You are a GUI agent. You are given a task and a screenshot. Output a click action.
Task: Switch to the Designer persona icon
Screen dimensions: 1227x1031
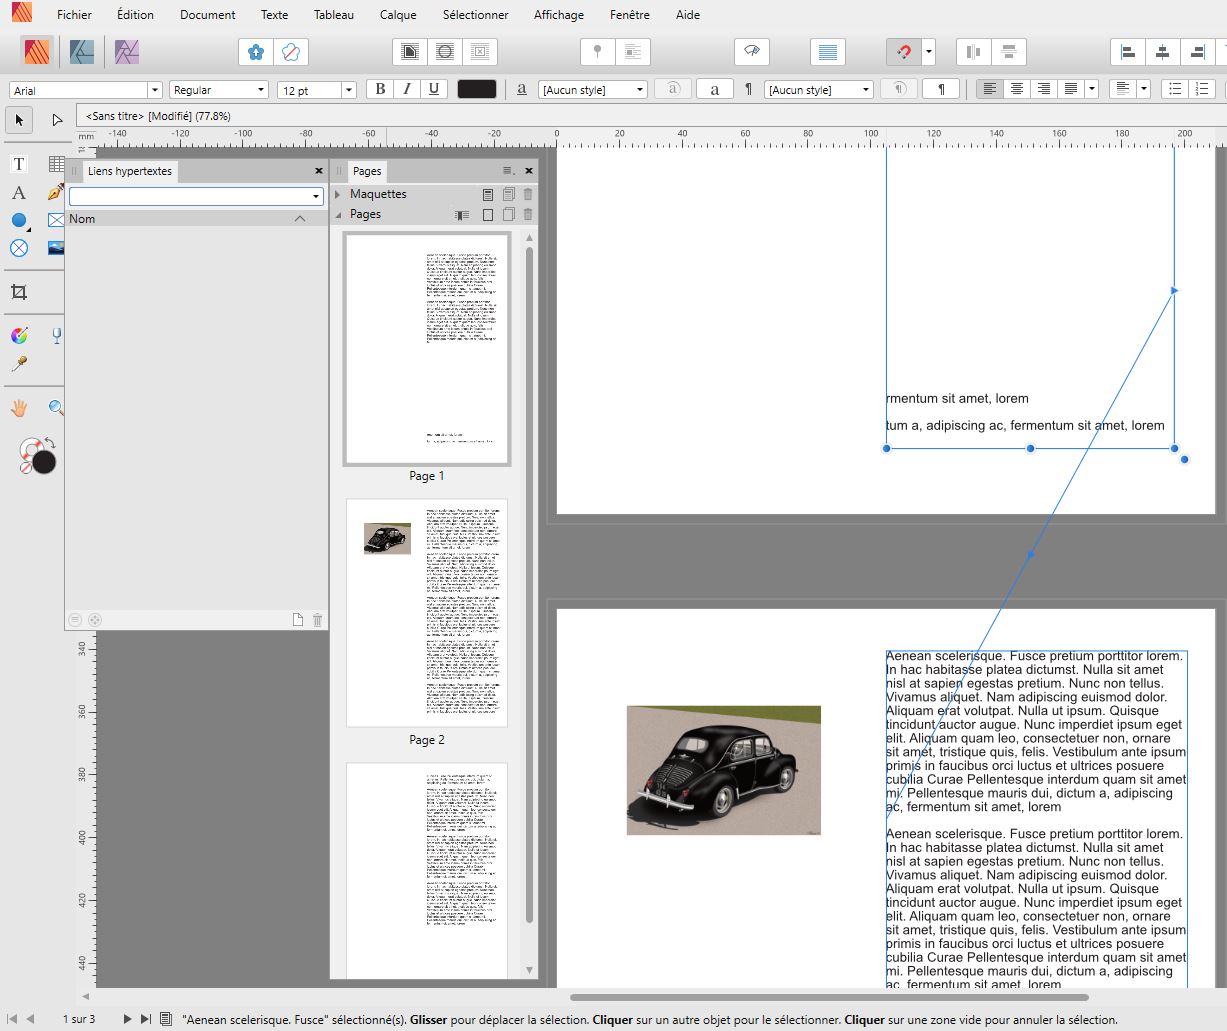pyautogui.click(x=82, y=51)
